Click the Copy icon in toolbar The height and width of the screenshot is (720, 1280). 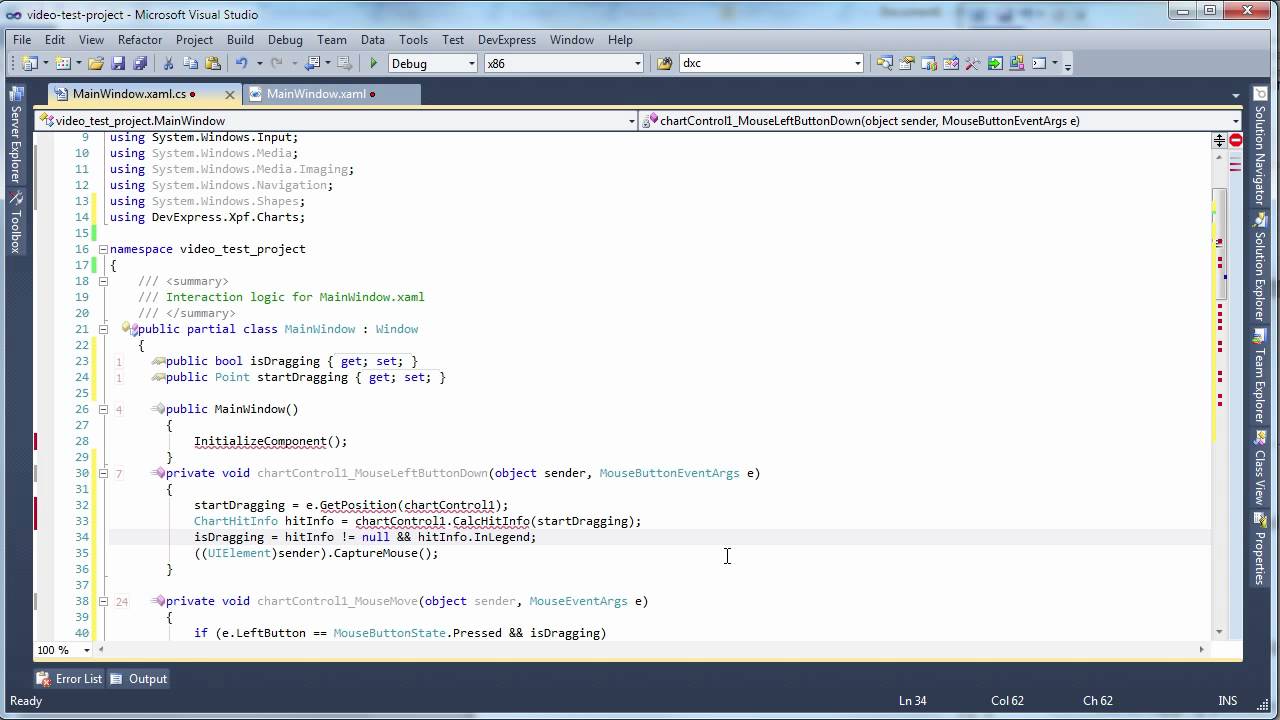pos(190,63)
